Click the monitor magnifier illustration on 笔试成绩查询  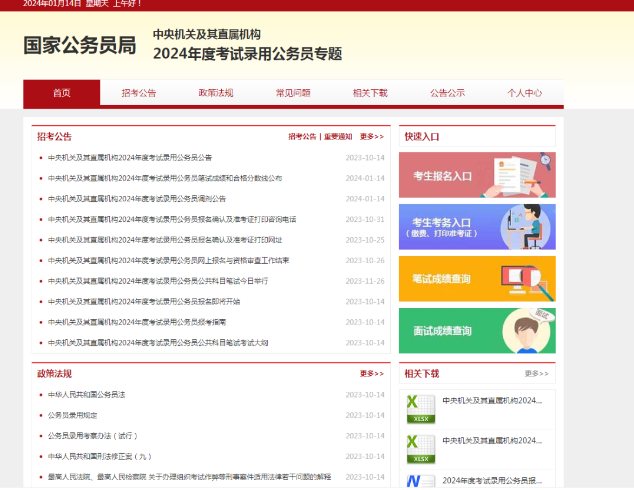pyautogui.click(x=527, y=282)
